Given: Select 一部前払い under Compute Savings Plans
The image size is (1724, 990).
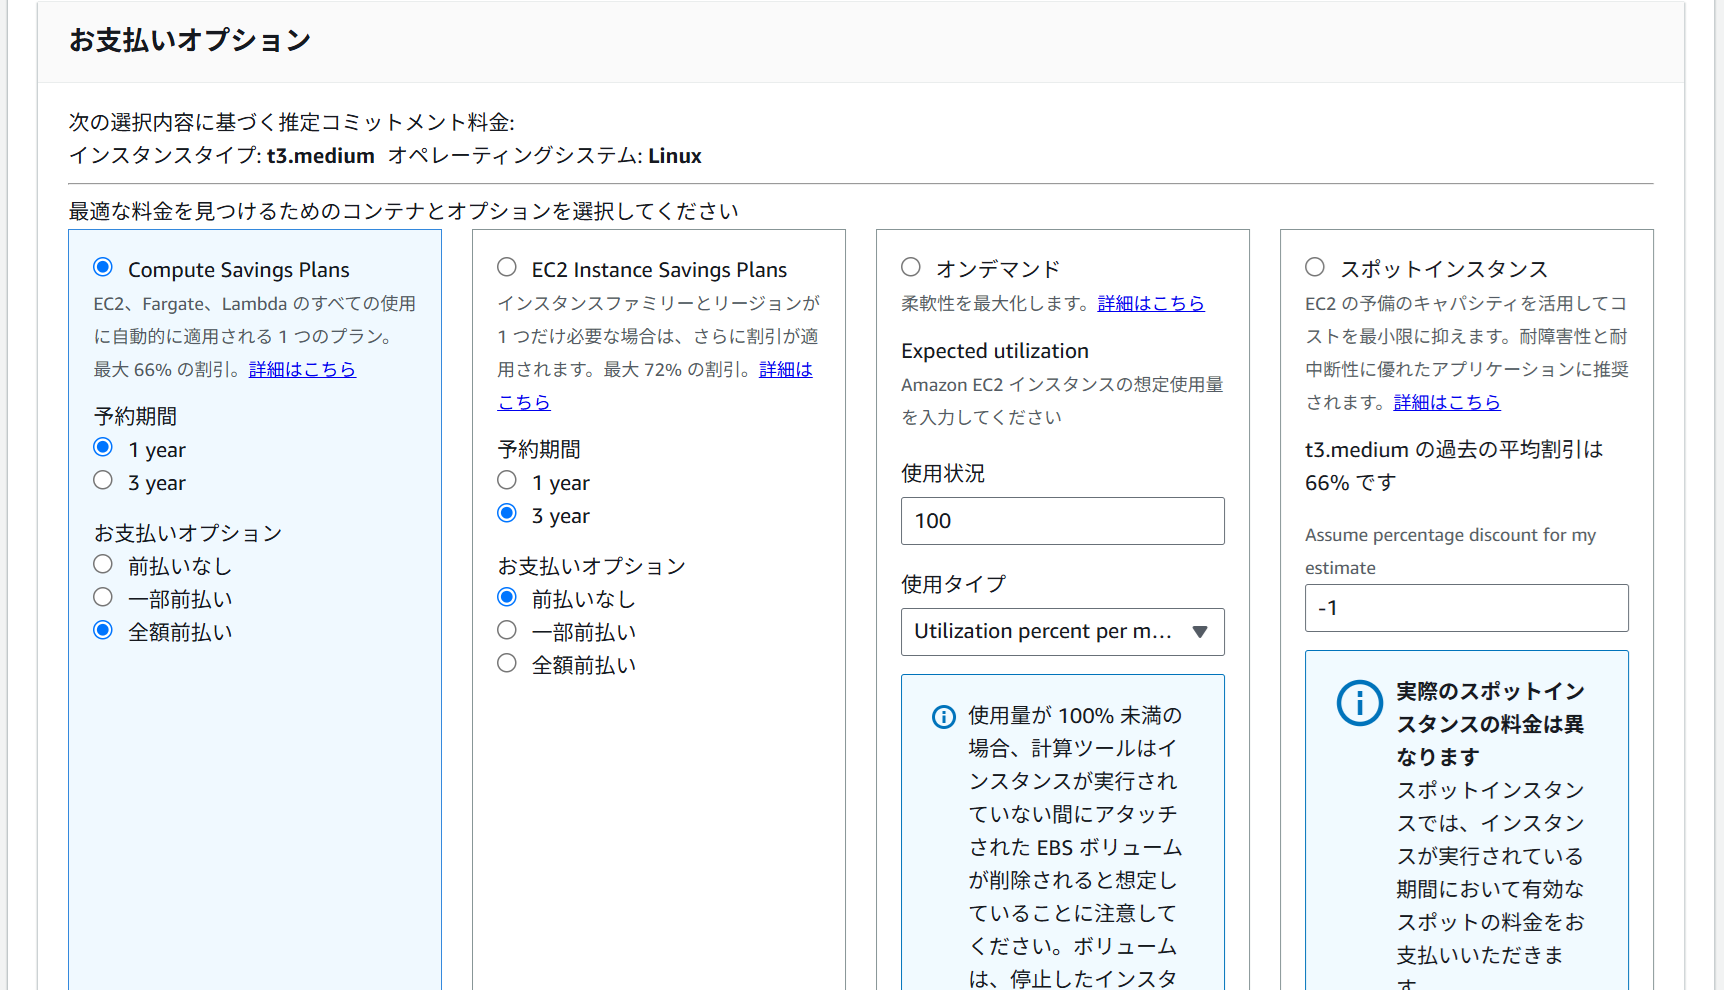Looking at the screenshot, I should tap(103, 597).
